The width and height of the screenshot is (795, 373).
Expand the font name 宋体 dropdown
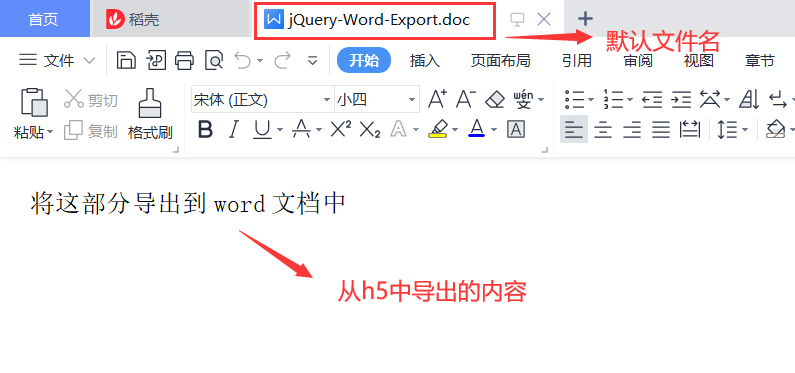327,99
